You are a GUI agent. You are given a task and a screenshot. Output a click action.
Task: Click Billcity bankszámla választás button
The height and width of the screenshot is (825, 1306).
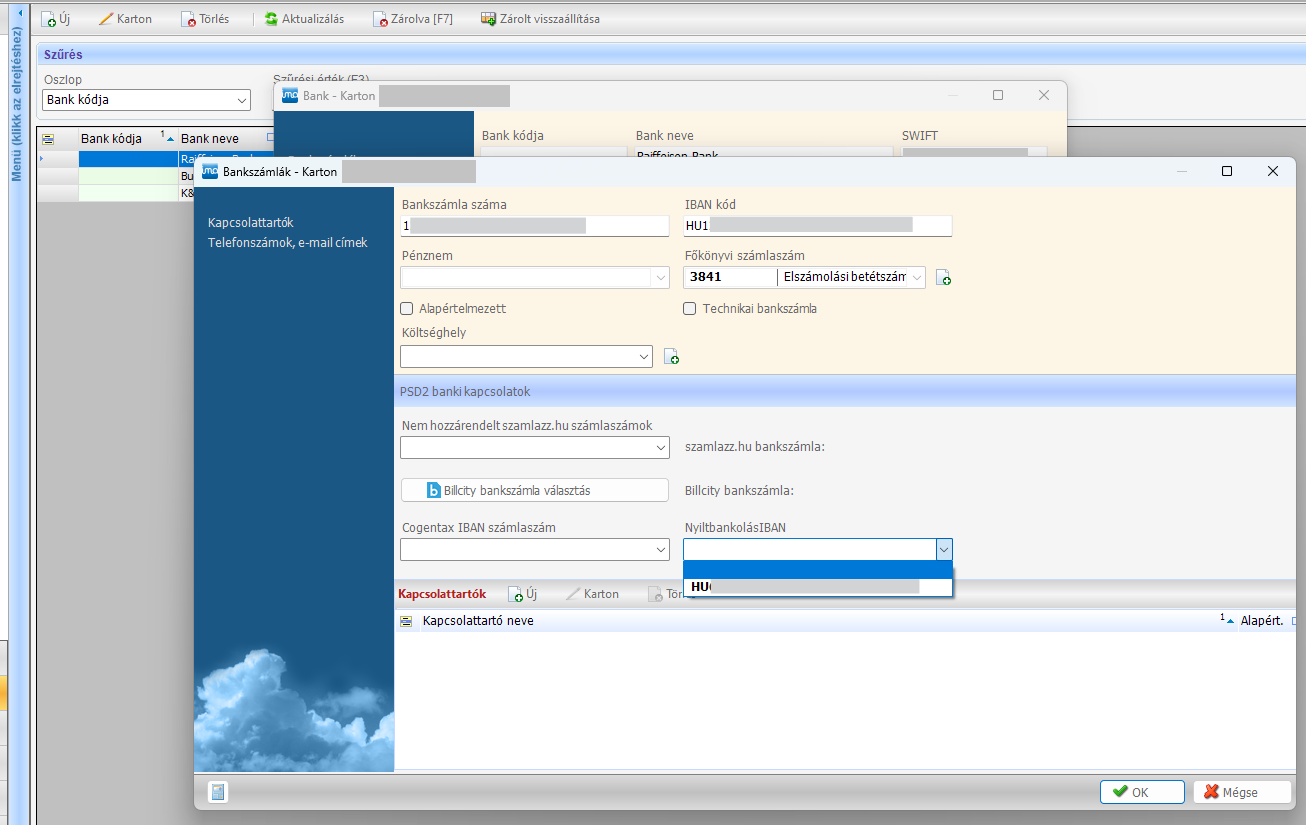pyautogui.click(x=534, y=490)
